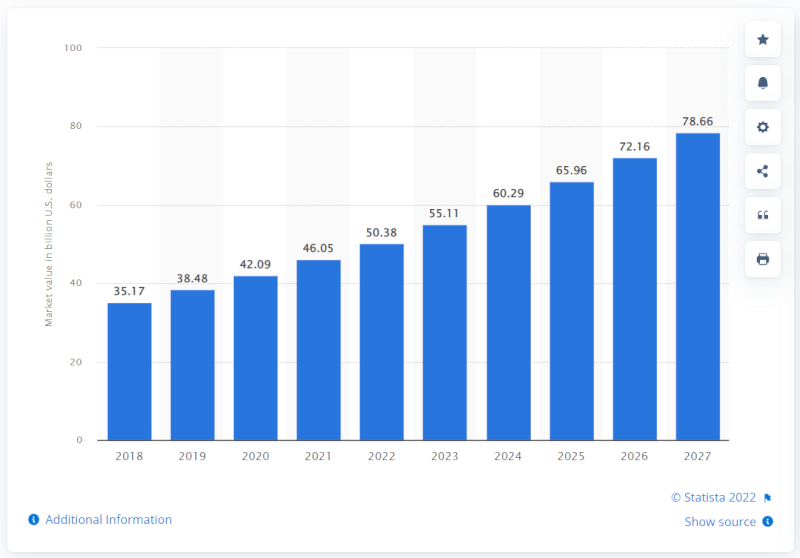The height and width of the screenshot is (558, 800).
Task: Click the © Statista 2022 link
Action: click(x=713, y=497)
